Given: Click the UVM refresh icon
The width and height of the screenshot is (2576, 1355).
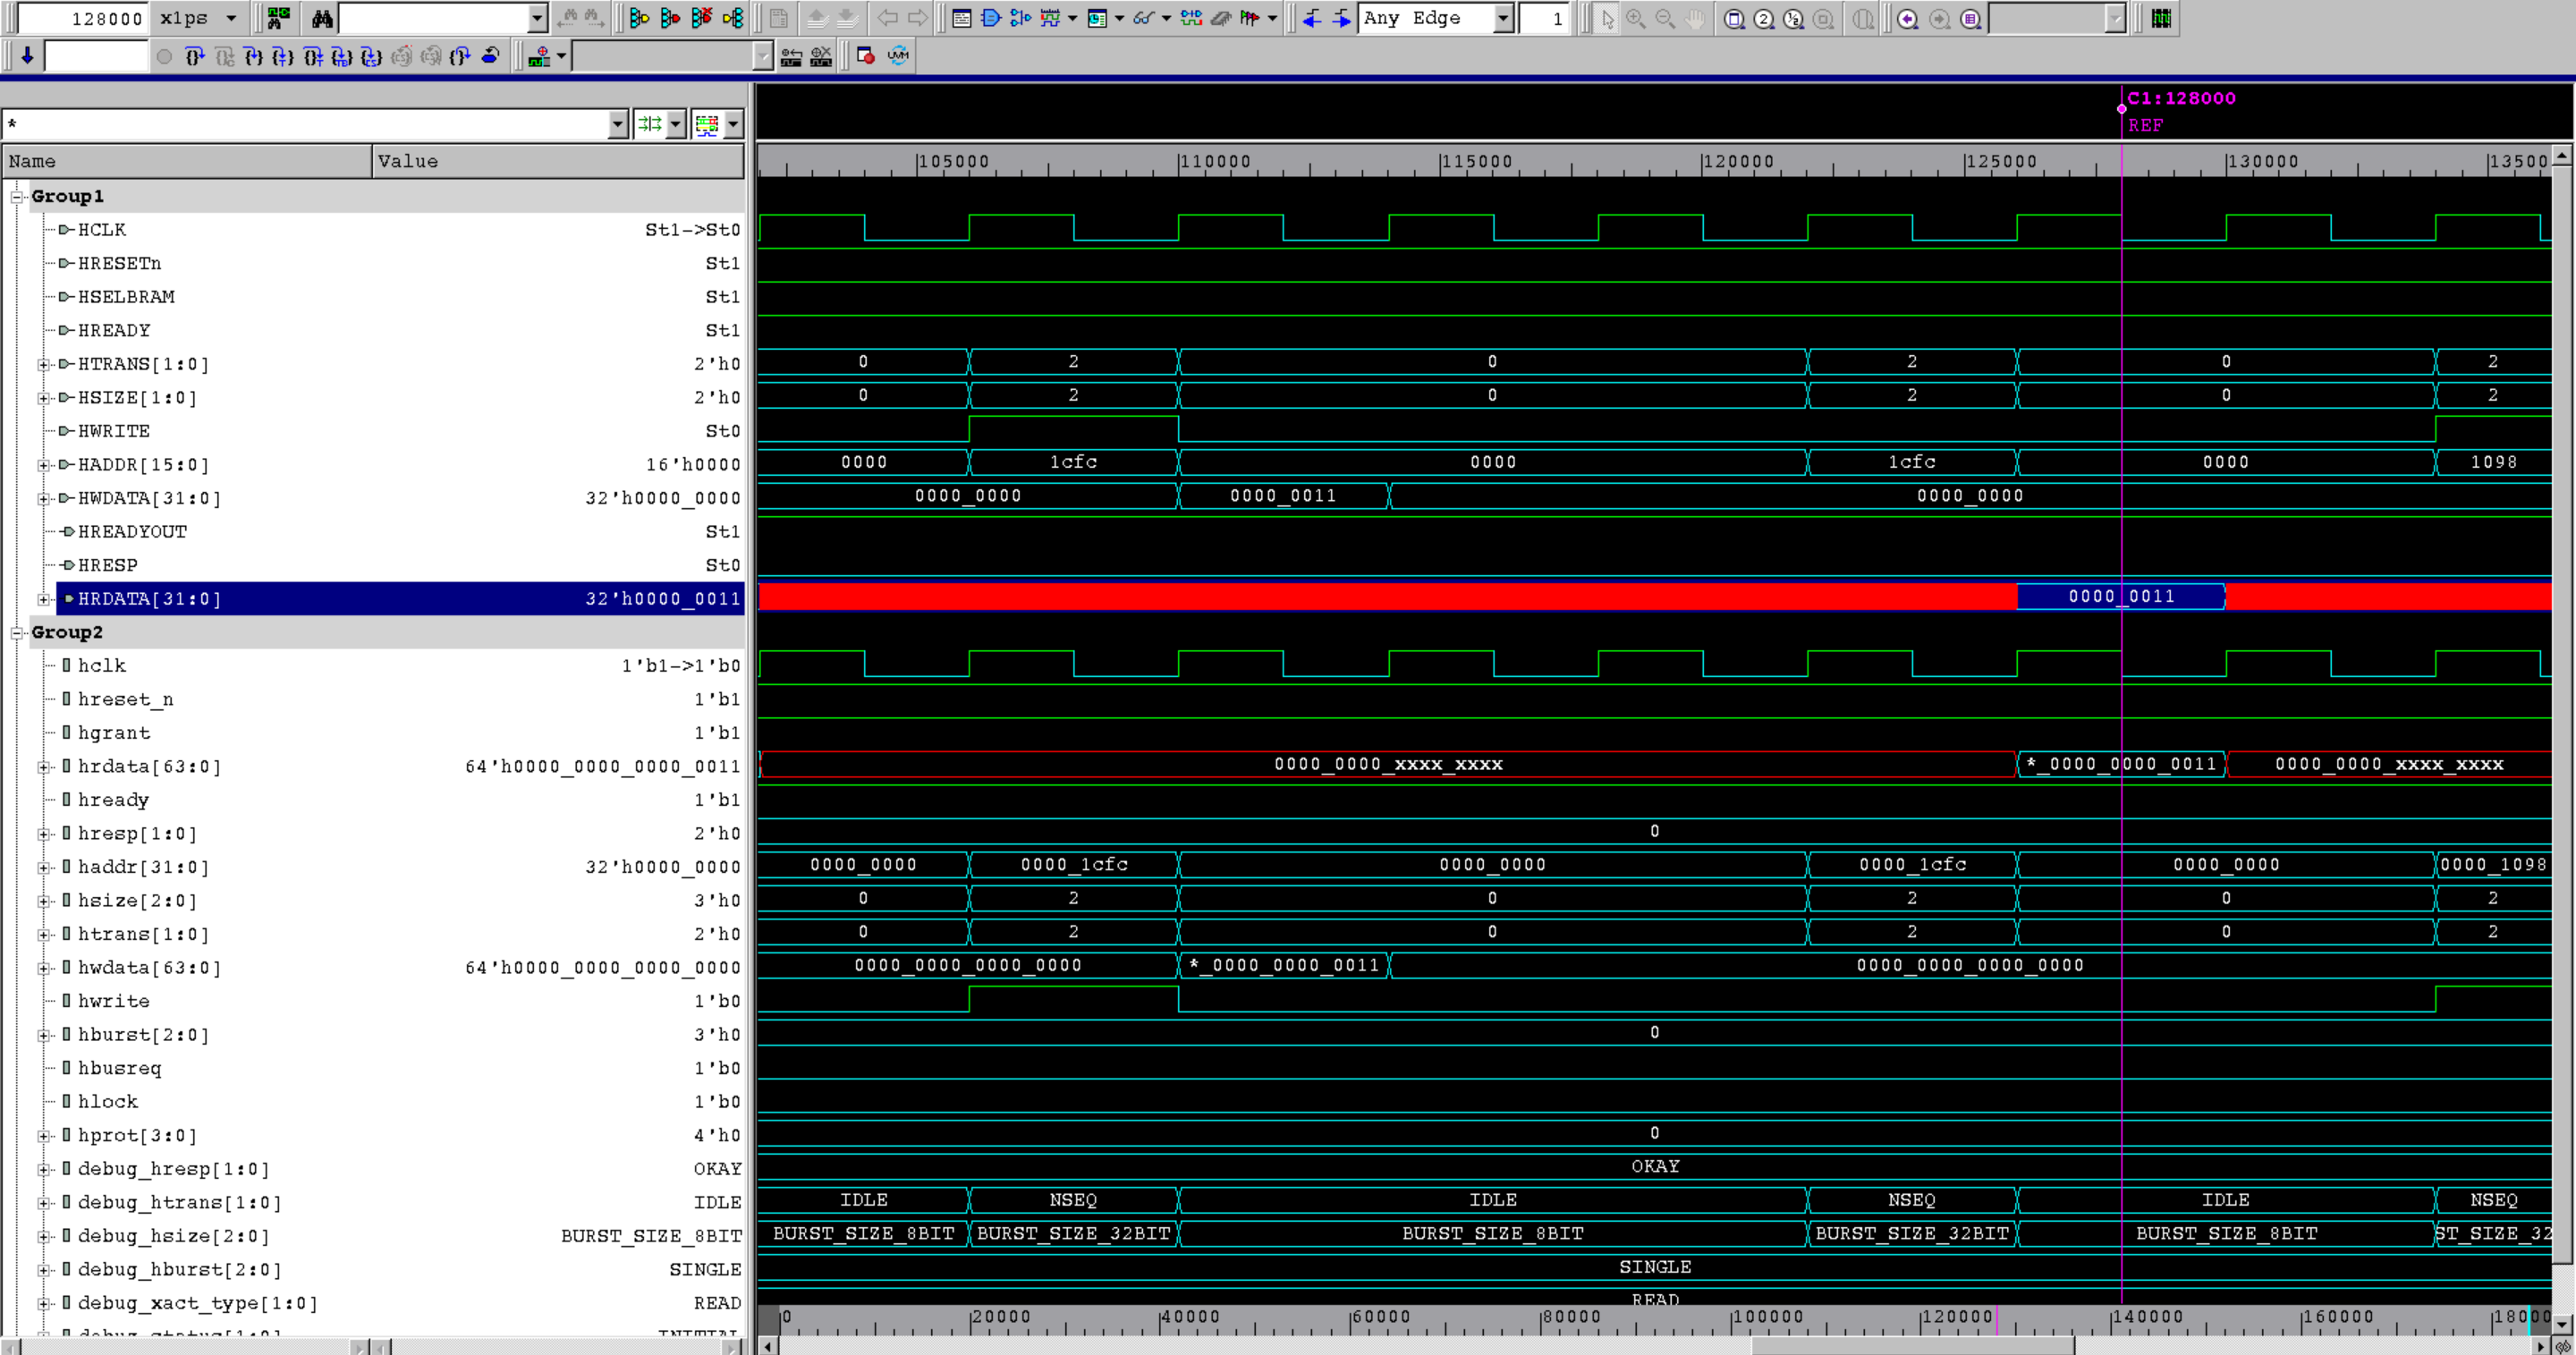Looking at the screenshot, I should 898,56.
